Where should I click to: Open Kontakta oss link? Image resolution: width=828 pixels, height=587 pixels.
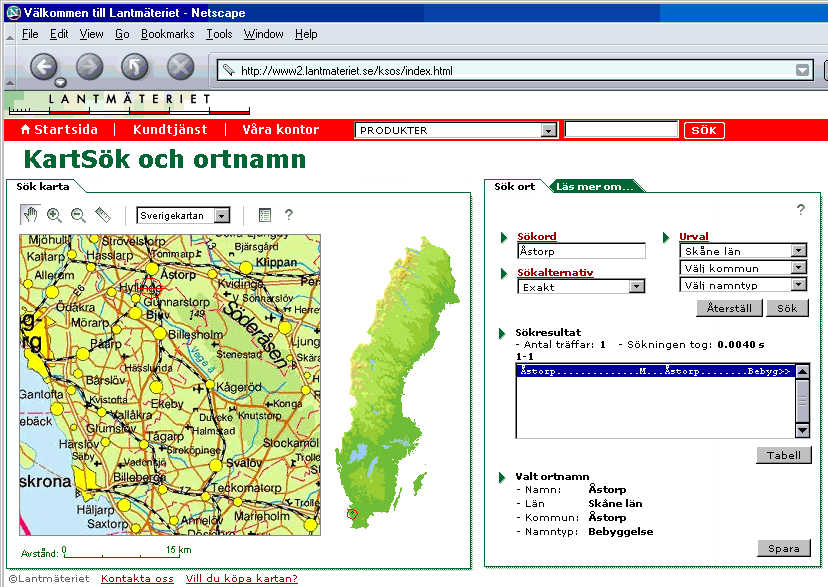[137, 579]
